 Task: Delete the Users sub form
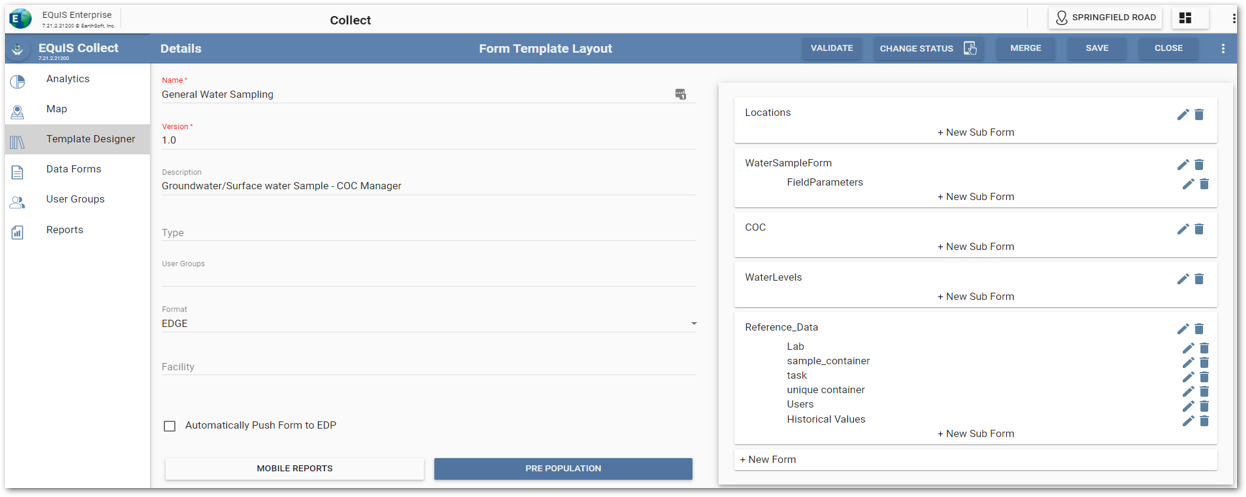(1204, 406)
